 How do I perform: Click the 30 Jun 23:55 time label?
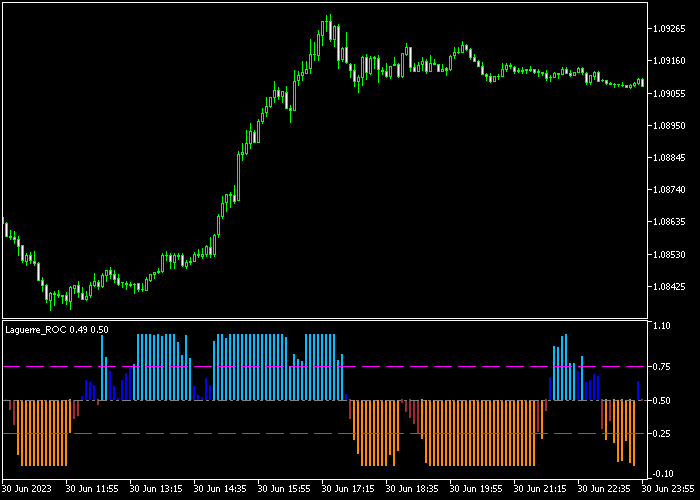[668, 488]
